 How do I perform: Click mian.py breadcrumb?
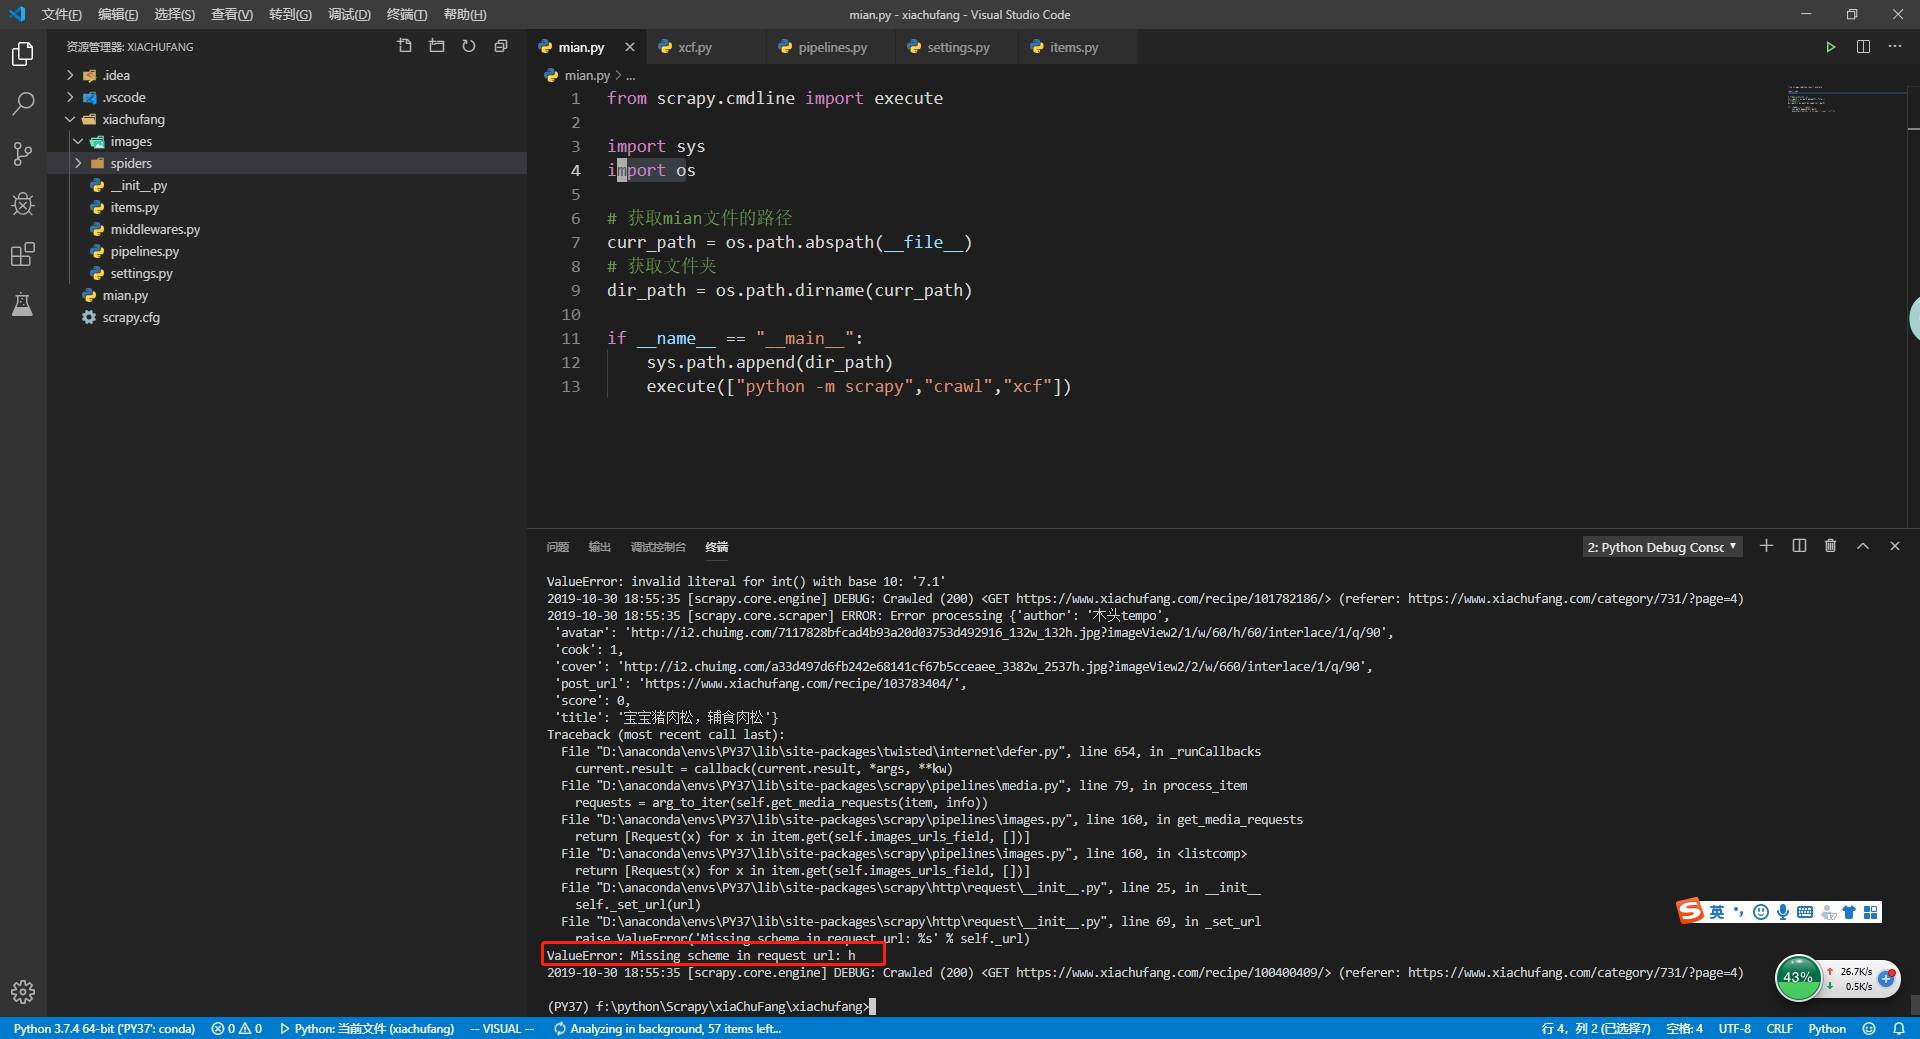pyautogui.click(x=587, y=75)
